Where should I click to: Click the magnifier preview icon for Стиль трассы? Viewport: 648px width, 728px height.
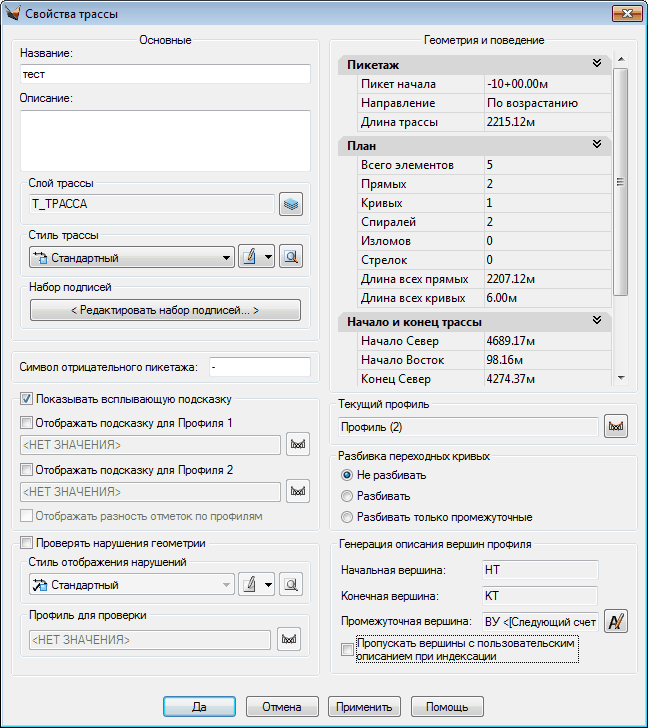click(290, 257)
